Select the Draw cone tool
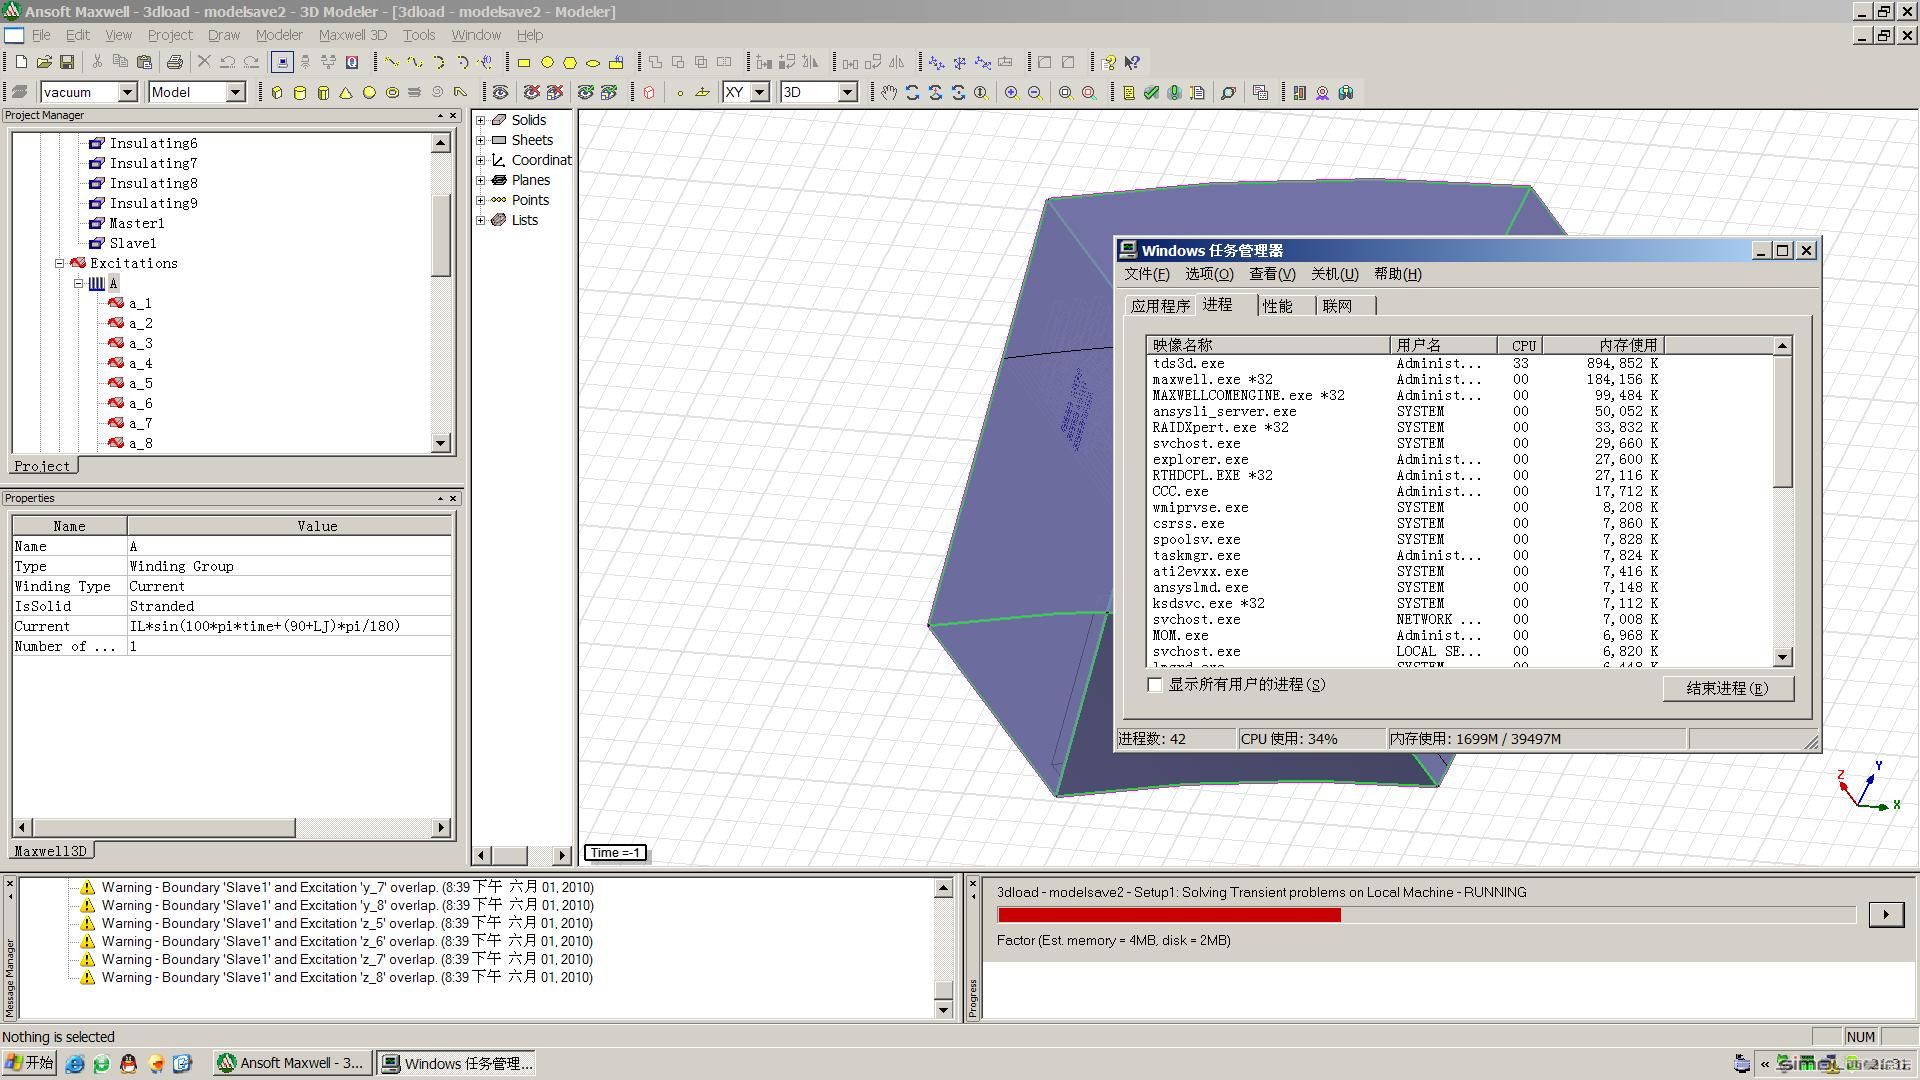Screen dimensions: 1920x1080 pos(346,92)
